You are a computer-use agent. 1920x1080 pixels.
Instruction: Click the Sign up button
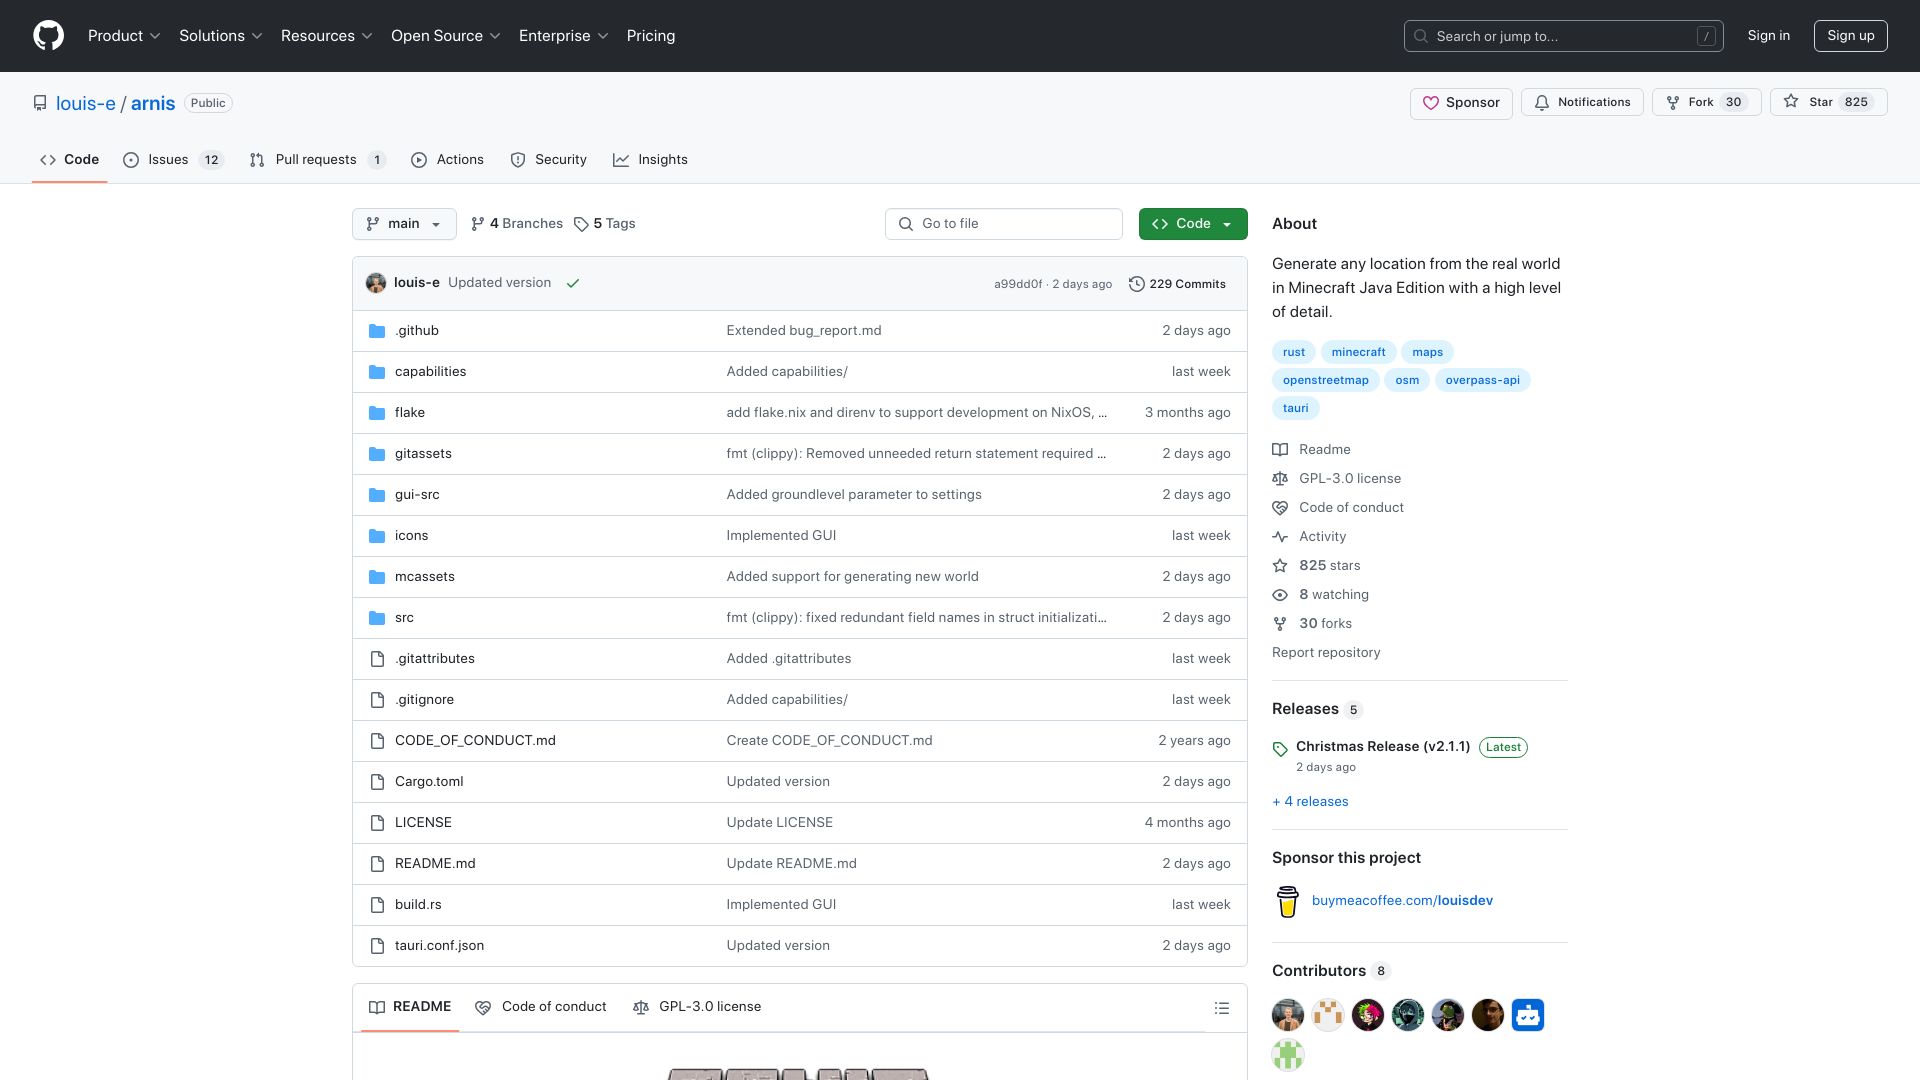tap(1851, 36)
